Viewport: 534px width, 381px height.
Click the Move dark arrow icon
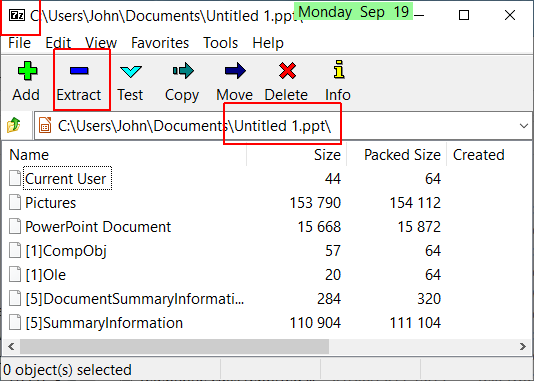coord(235,70)
